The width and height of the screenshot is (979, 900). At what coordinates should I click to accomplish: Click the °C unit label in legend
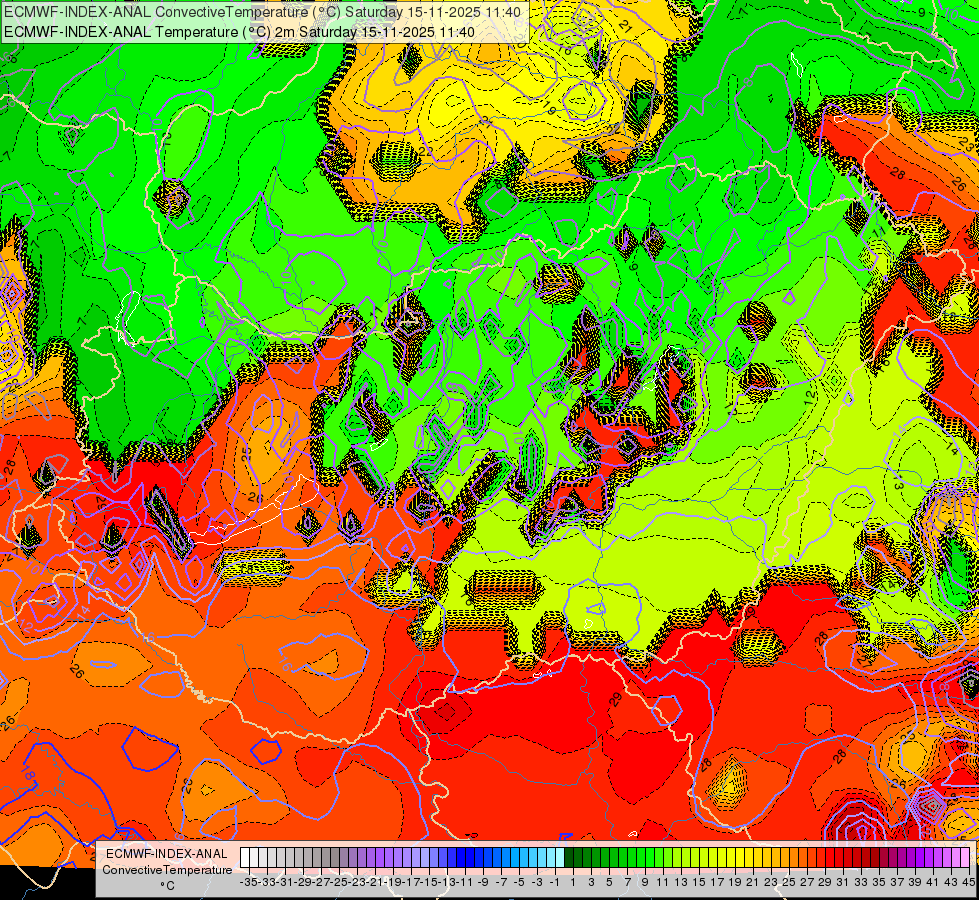(x=167, y=886)
